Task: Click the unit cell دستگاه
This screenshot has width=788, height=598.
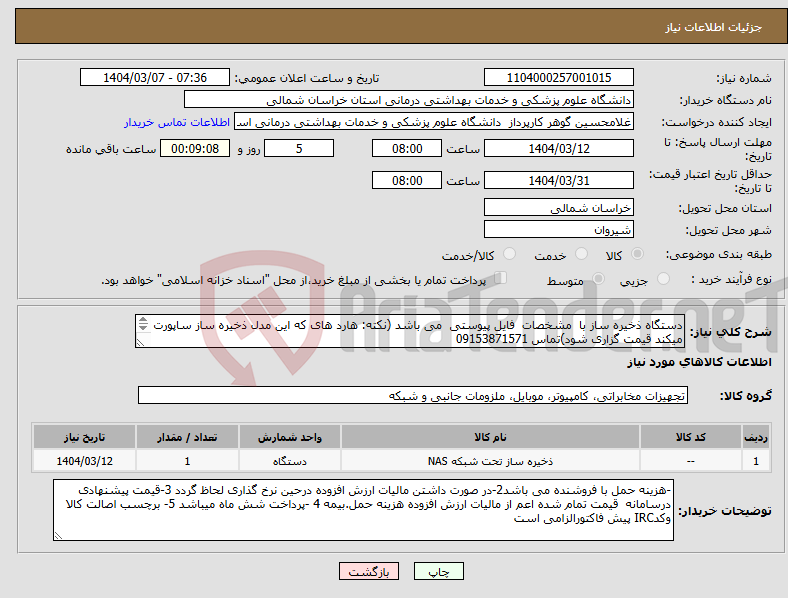Action: [x=290, y=461]
